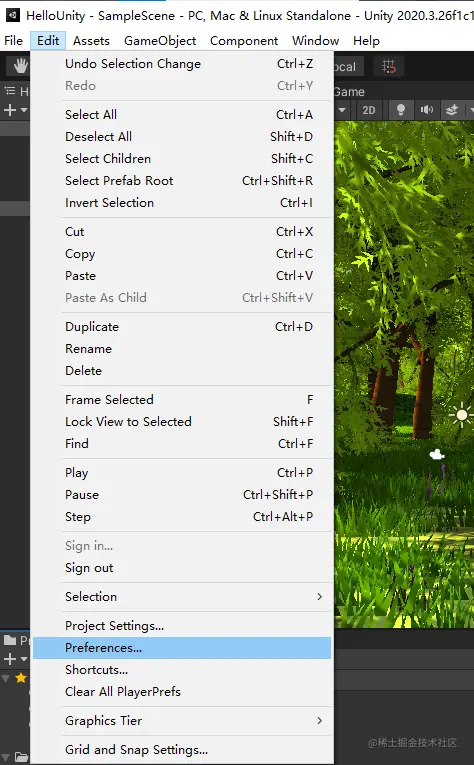Choose Select Prefab Root

(x=182, y=180)
